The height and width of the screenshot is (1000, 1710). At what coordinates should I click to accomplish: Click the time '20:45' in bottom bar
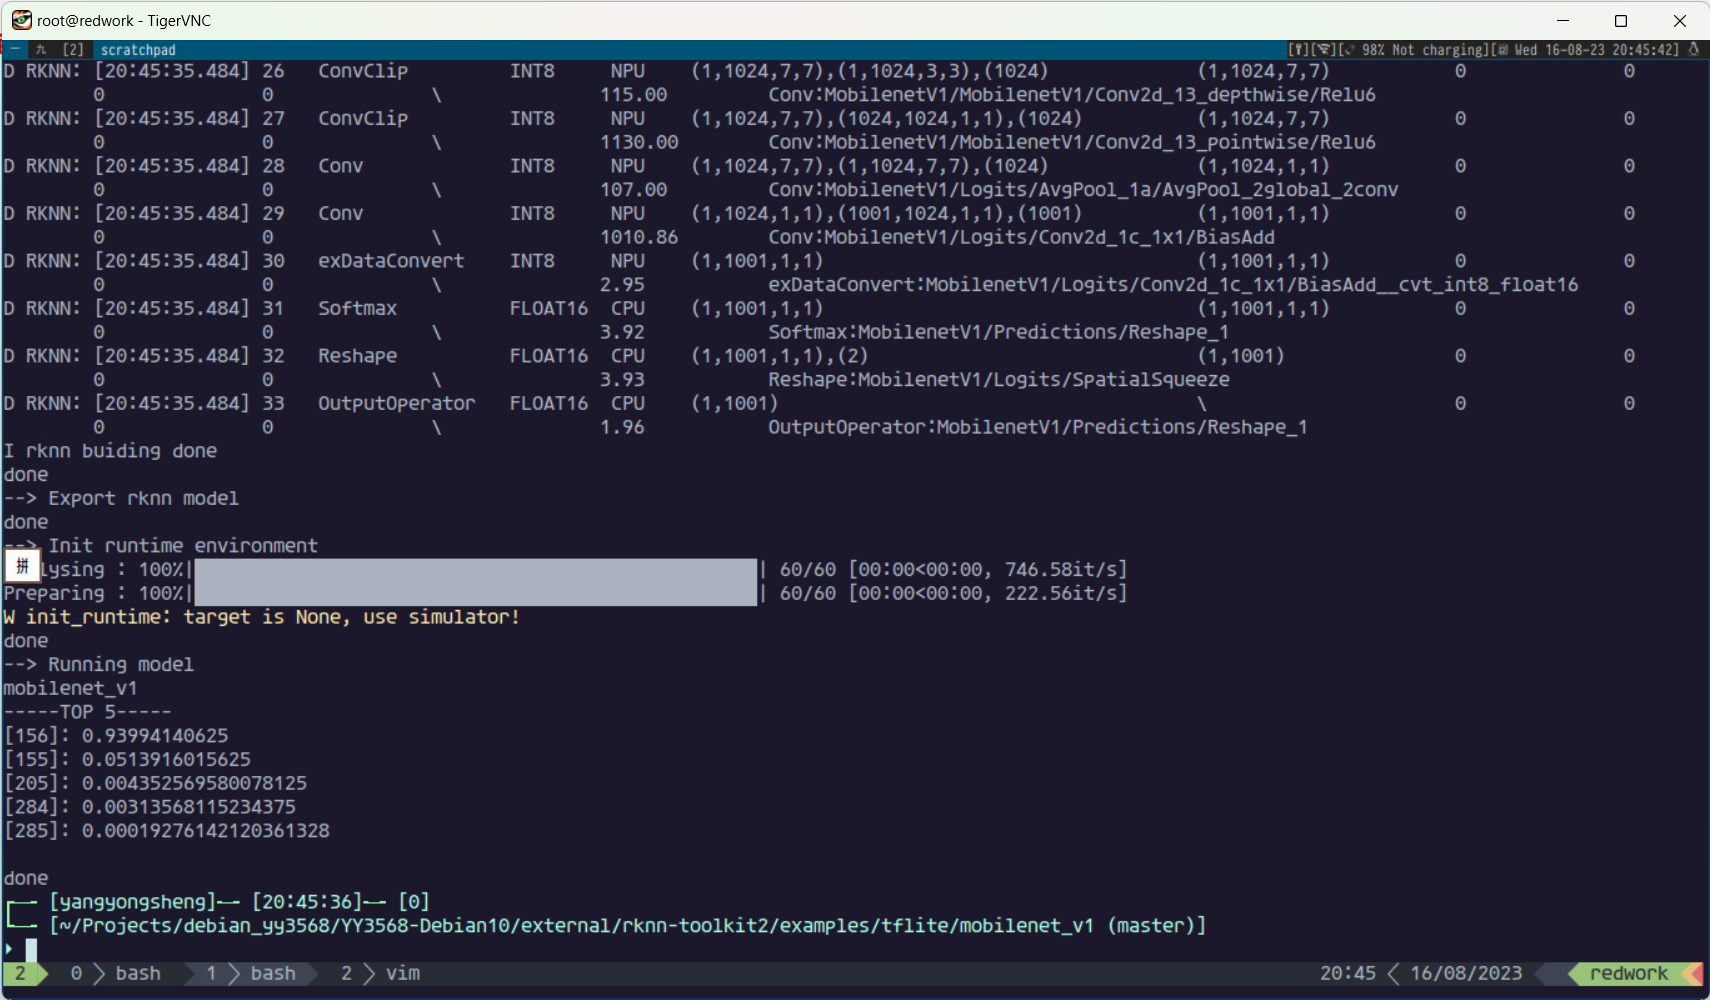[1347, 973]
